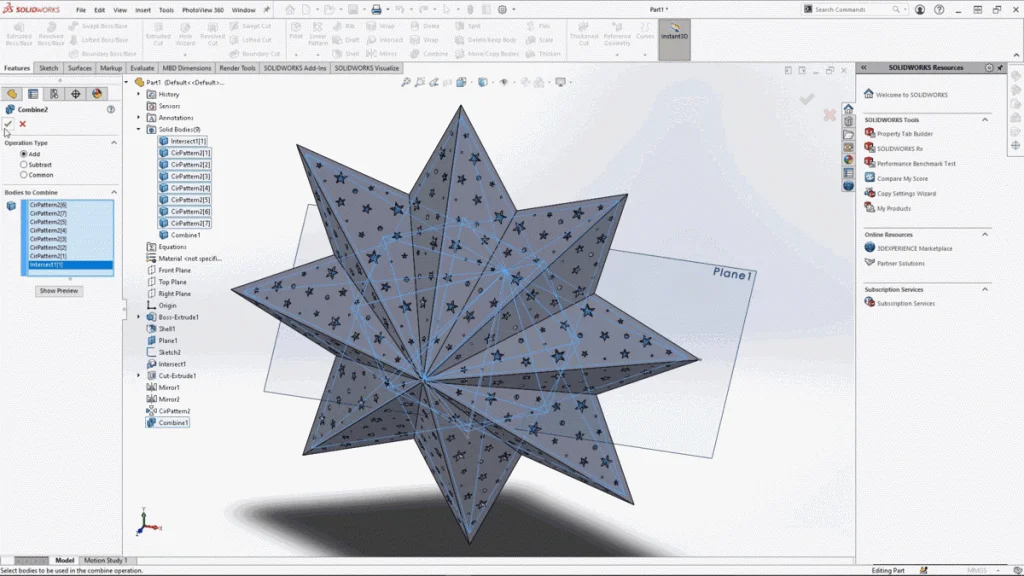Image resolution: width=1024 pixels, height=576 pixels.
Task: Open the SOLIDWORKS Help question mark icon
Action: coord(939,10)
